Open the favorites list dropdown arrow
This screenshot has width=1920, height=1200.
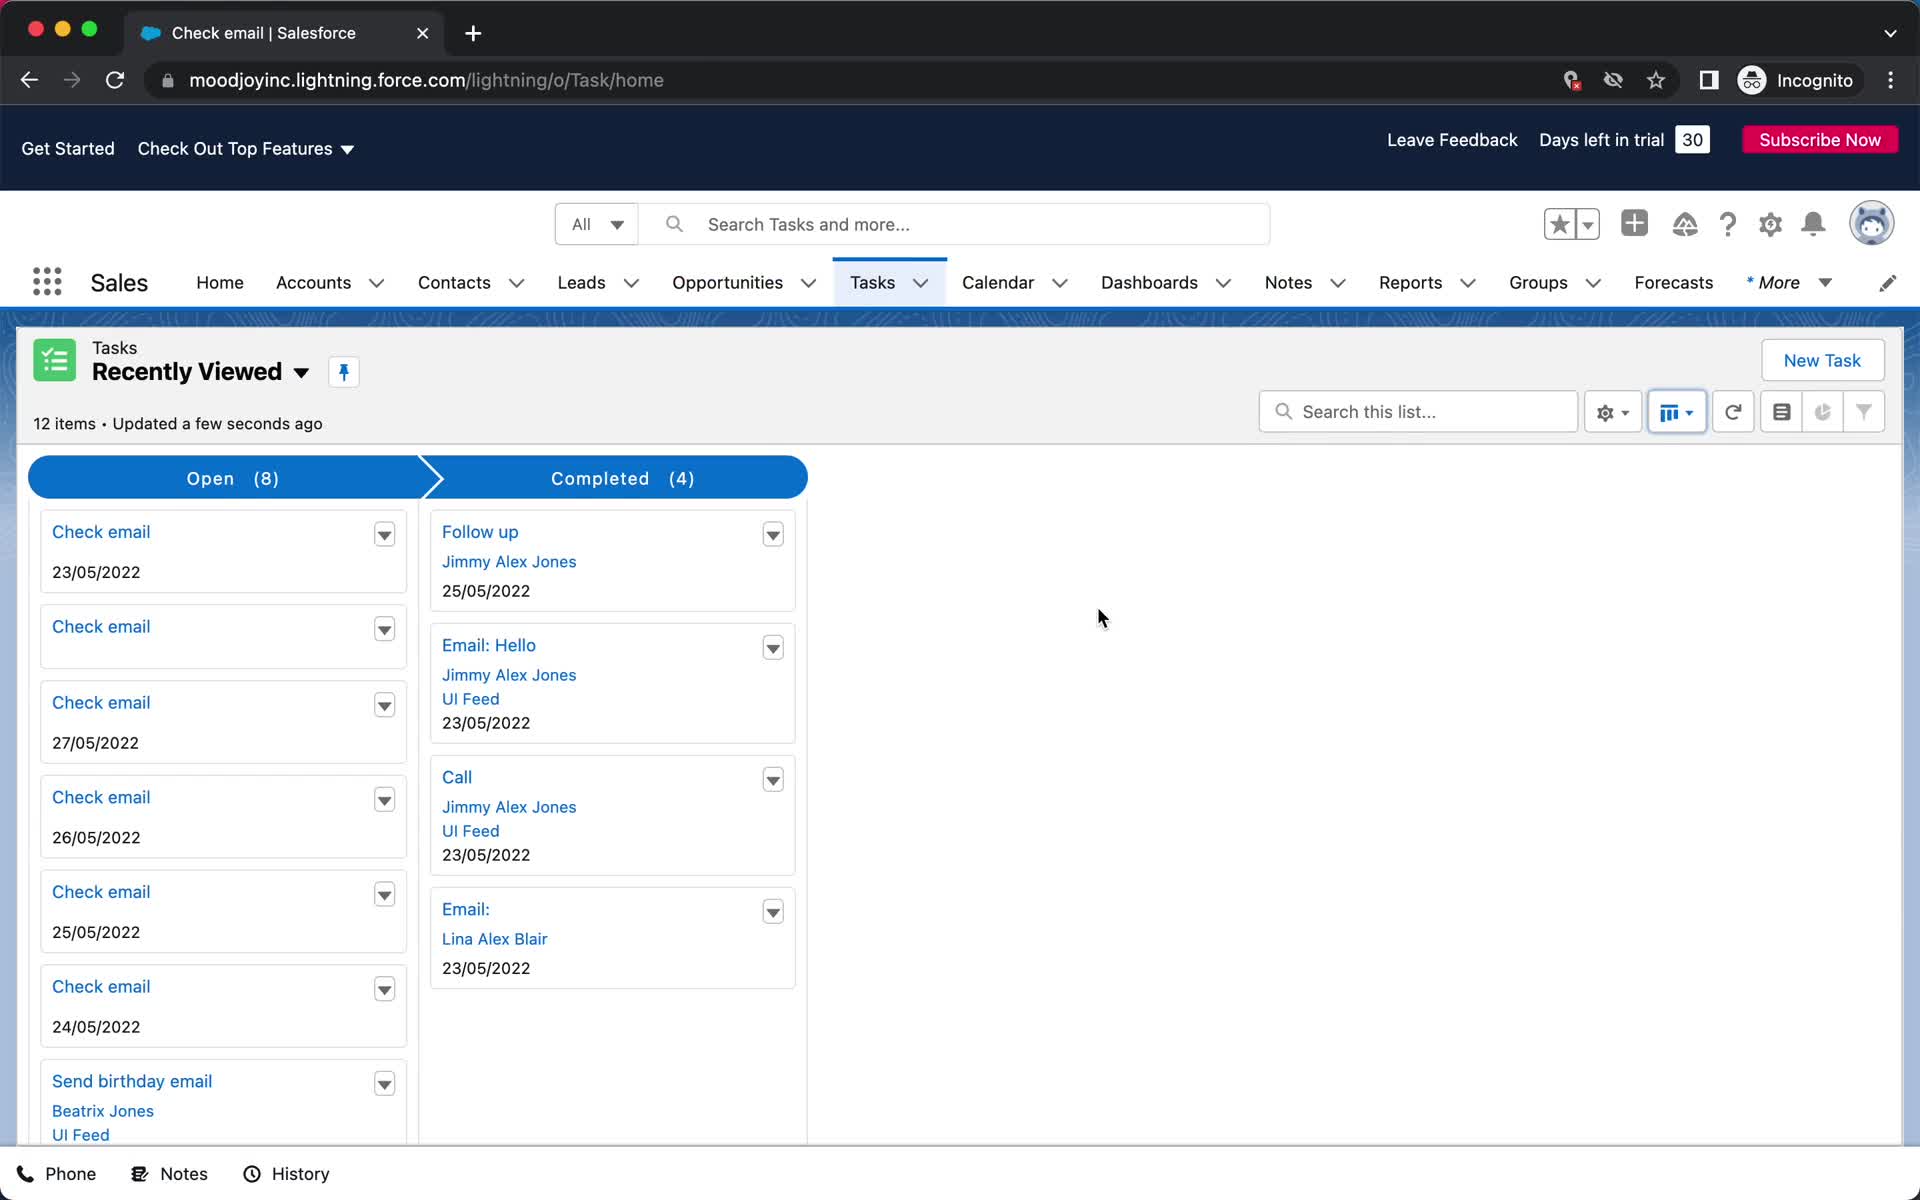[1588, 224]
